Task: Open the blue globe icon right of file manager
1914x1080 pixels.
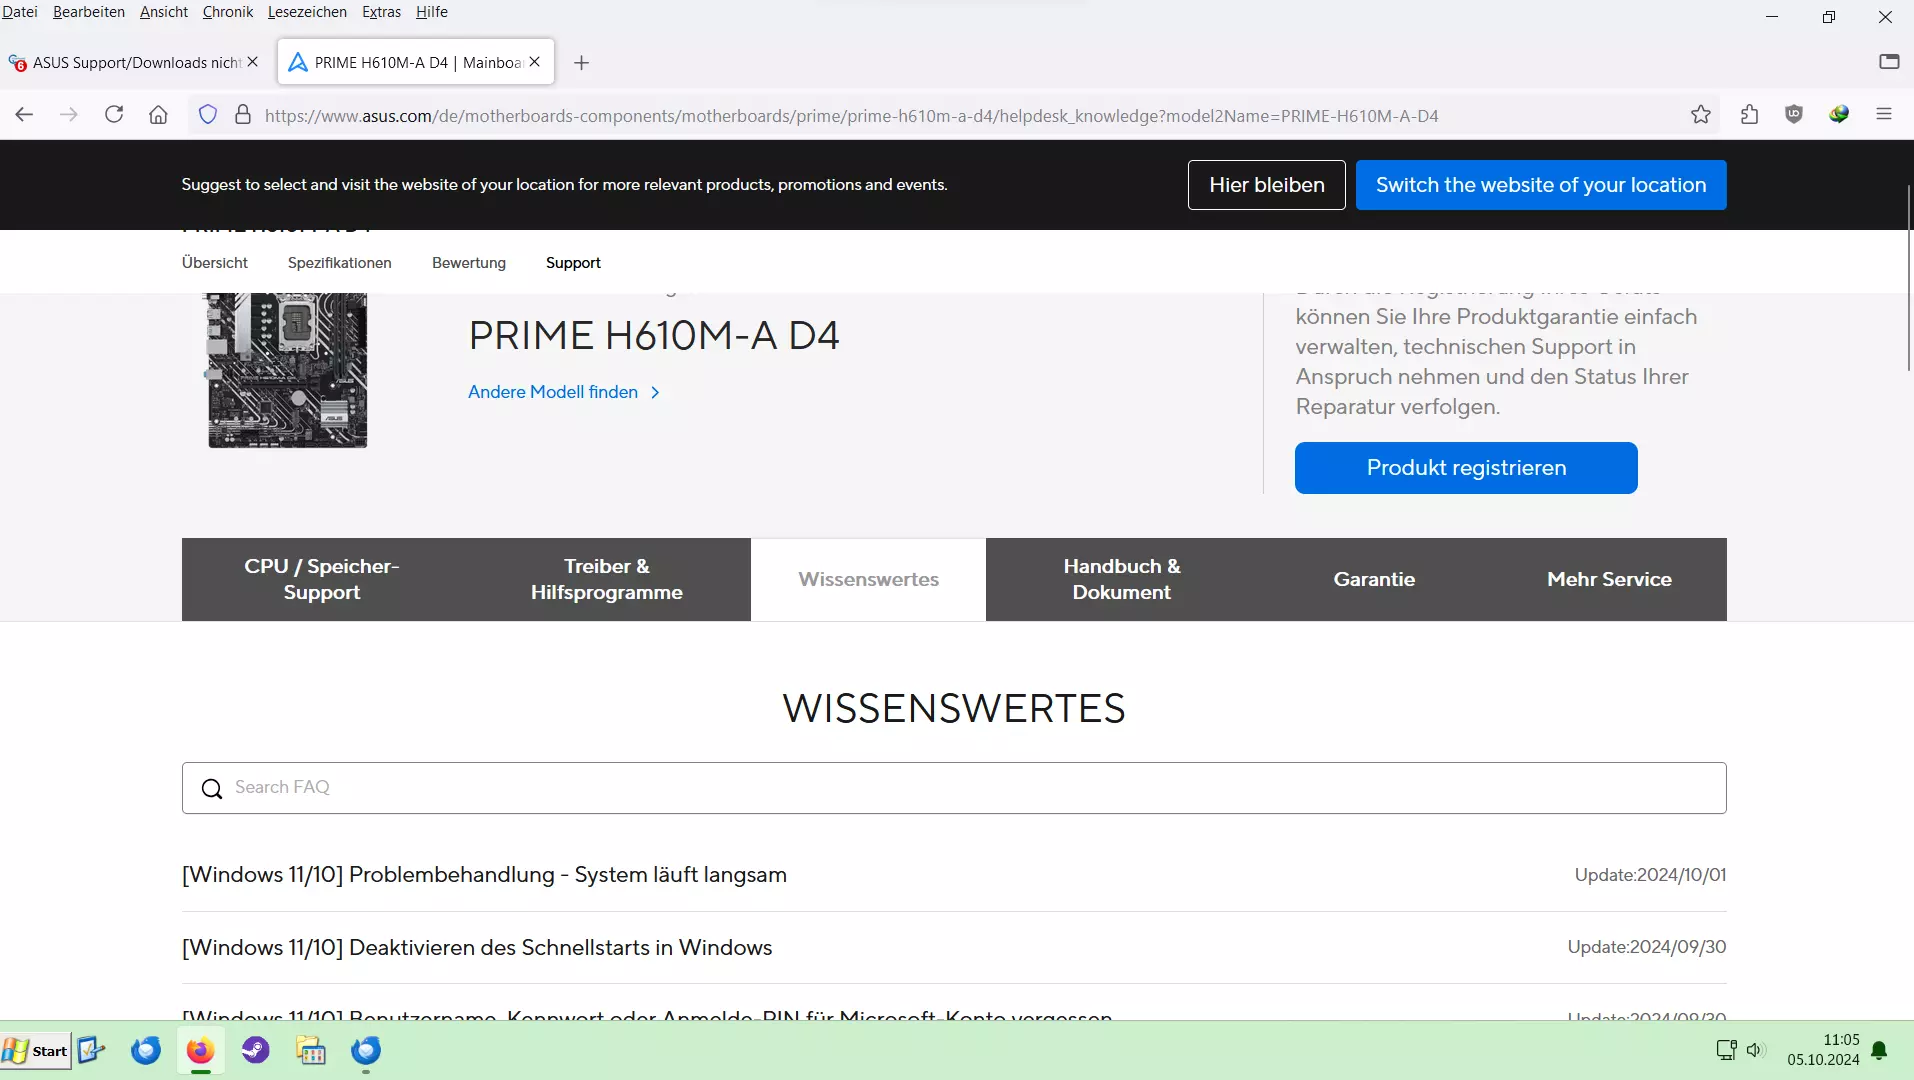Action: pos(366,1050)
